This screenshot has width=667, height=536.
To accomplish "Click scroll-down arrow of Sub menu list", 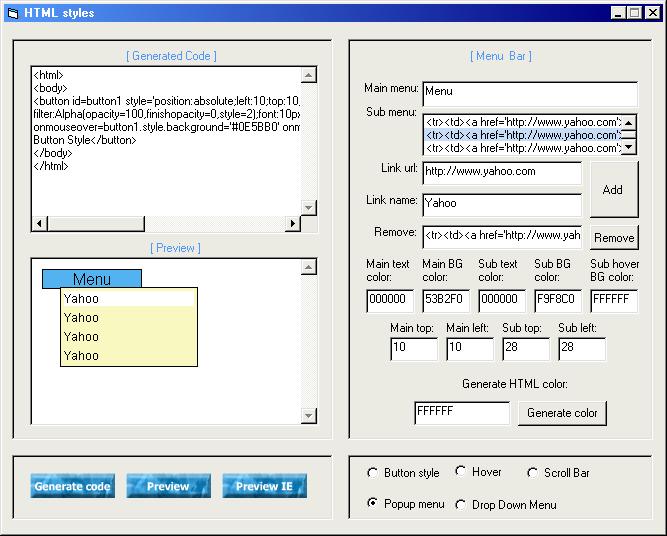I will tap(628, 147).
